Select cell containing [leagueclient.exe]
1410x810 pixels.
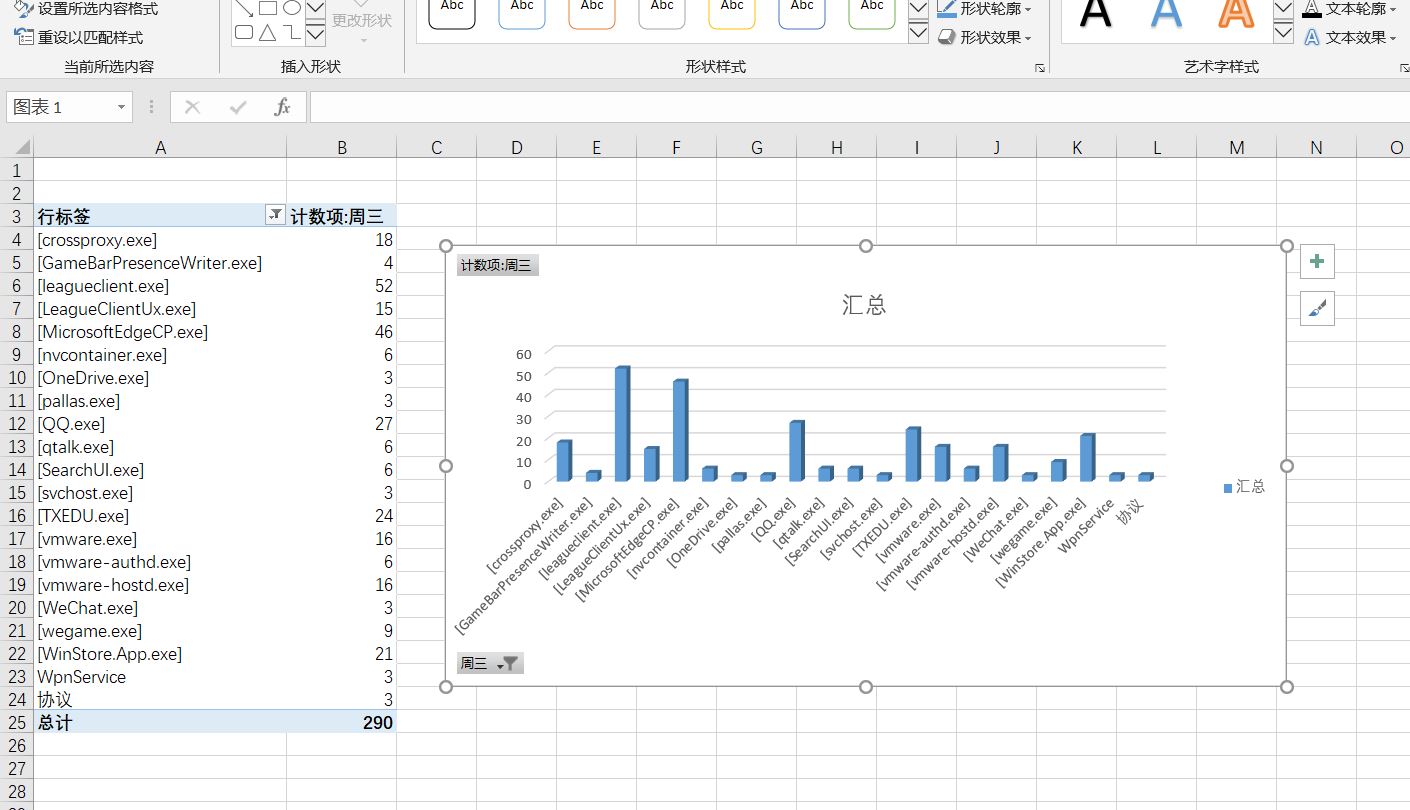click(x=160, y=286)
